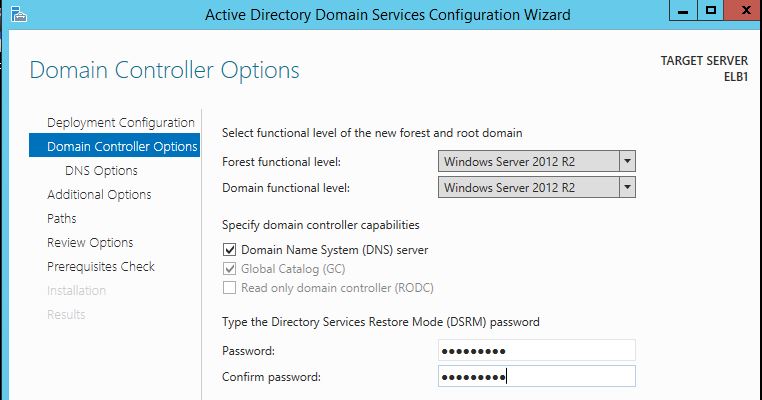Click 'Select functional level' instruction text
762x400 pixels.
(372, 133)
